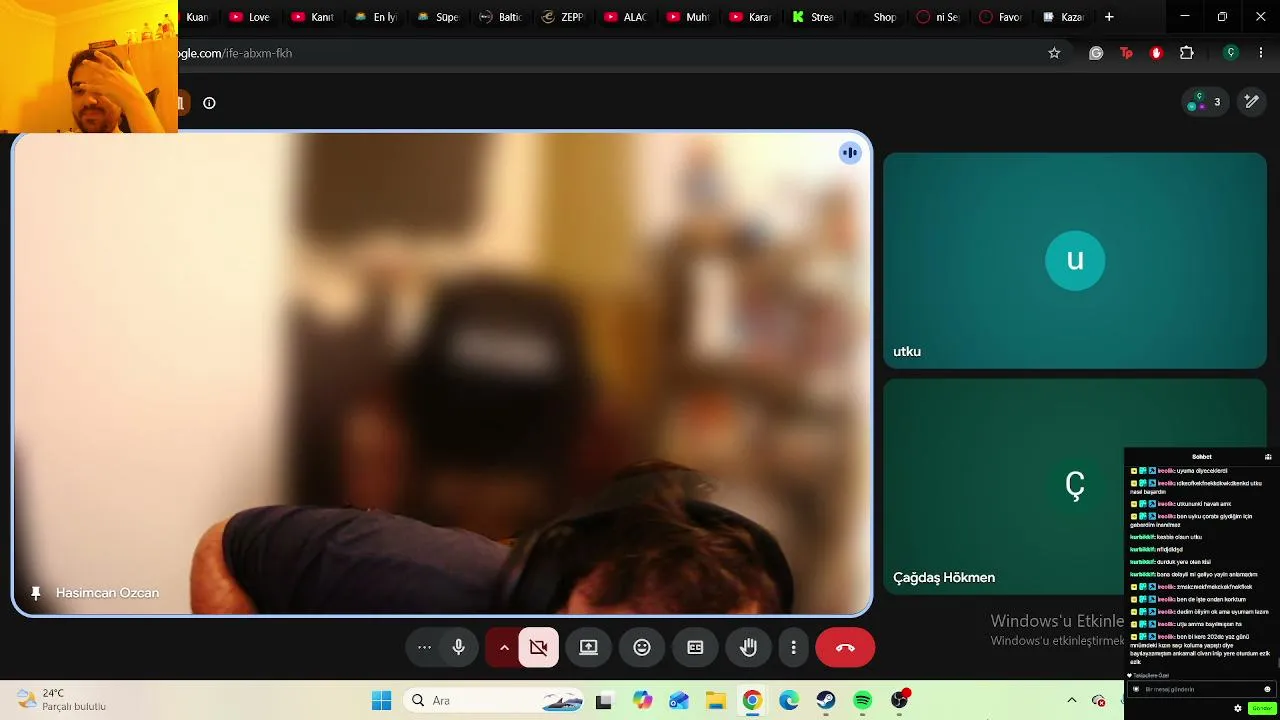Switch to the Muht tab

[x=687, y=17]
